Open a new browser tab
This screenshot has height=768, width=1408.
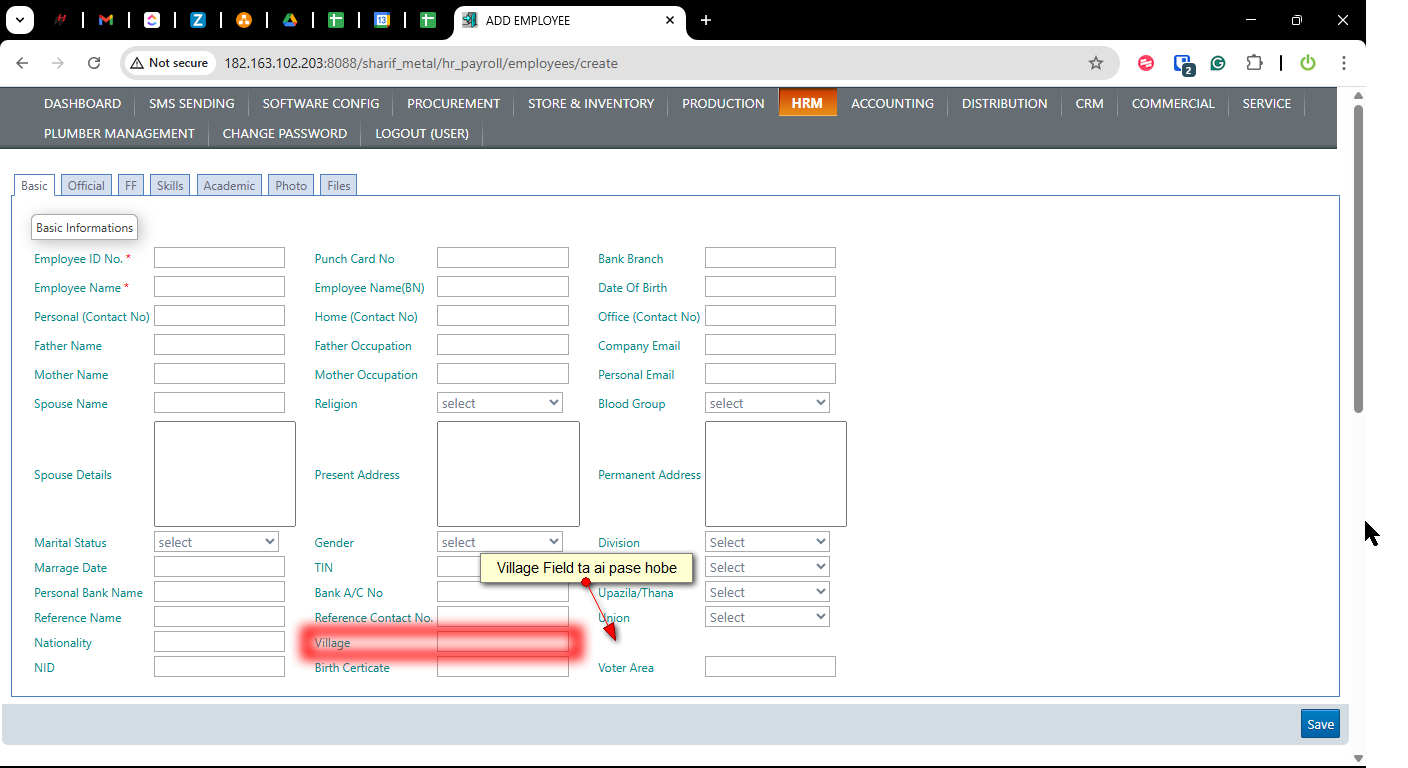pyautogui.click(x=706, y=20)
